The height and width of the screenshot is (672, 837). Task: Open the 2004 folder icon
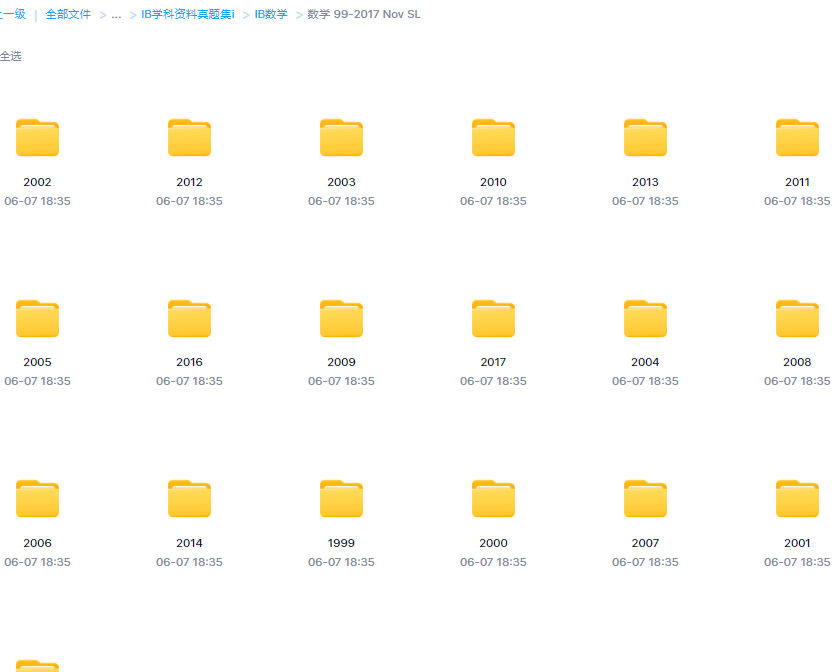(x=645, y=319)
